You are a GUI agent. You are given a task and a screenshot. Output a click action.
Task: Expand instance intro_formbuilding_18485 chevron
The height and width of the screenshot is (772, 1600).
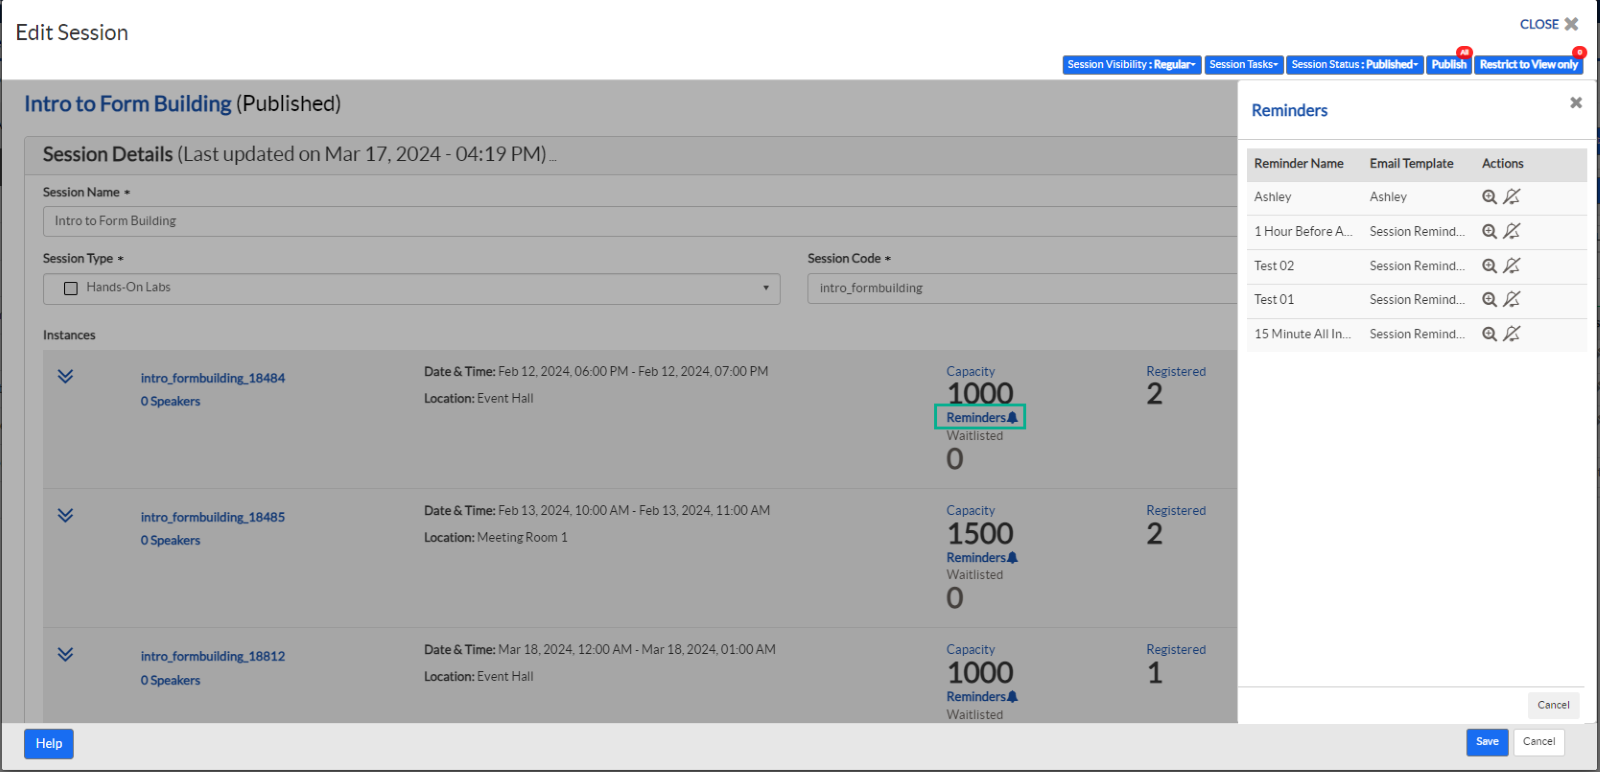pos(65,516)
